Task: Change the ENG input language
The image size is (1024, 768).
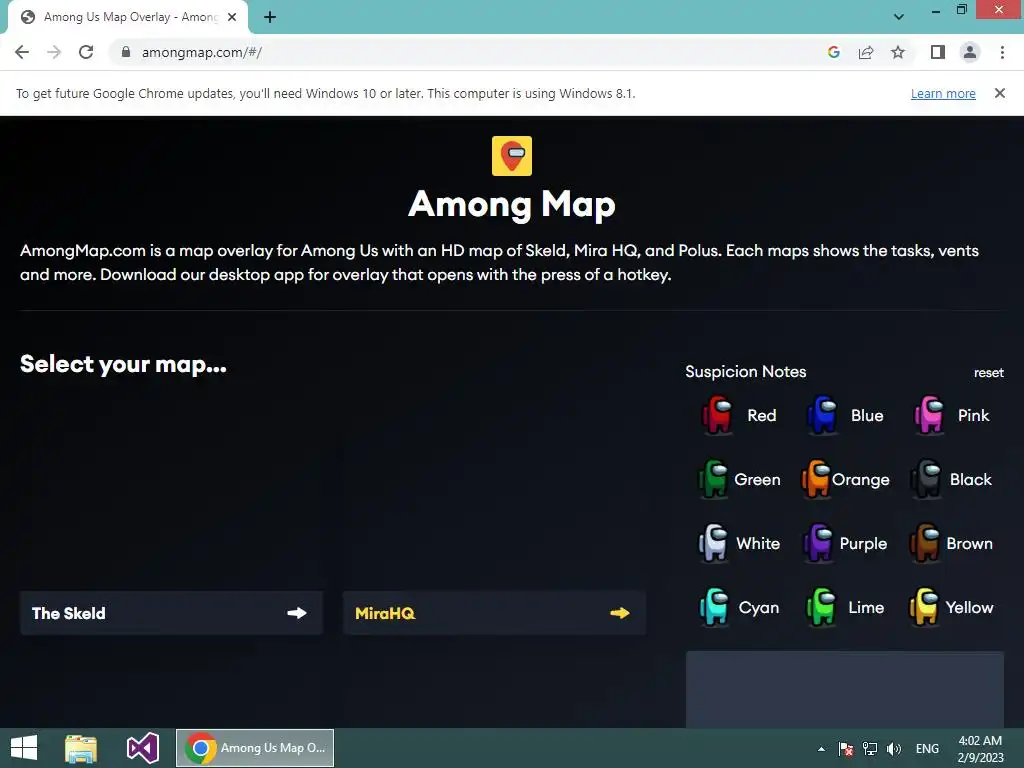Action: click(927, 749)
